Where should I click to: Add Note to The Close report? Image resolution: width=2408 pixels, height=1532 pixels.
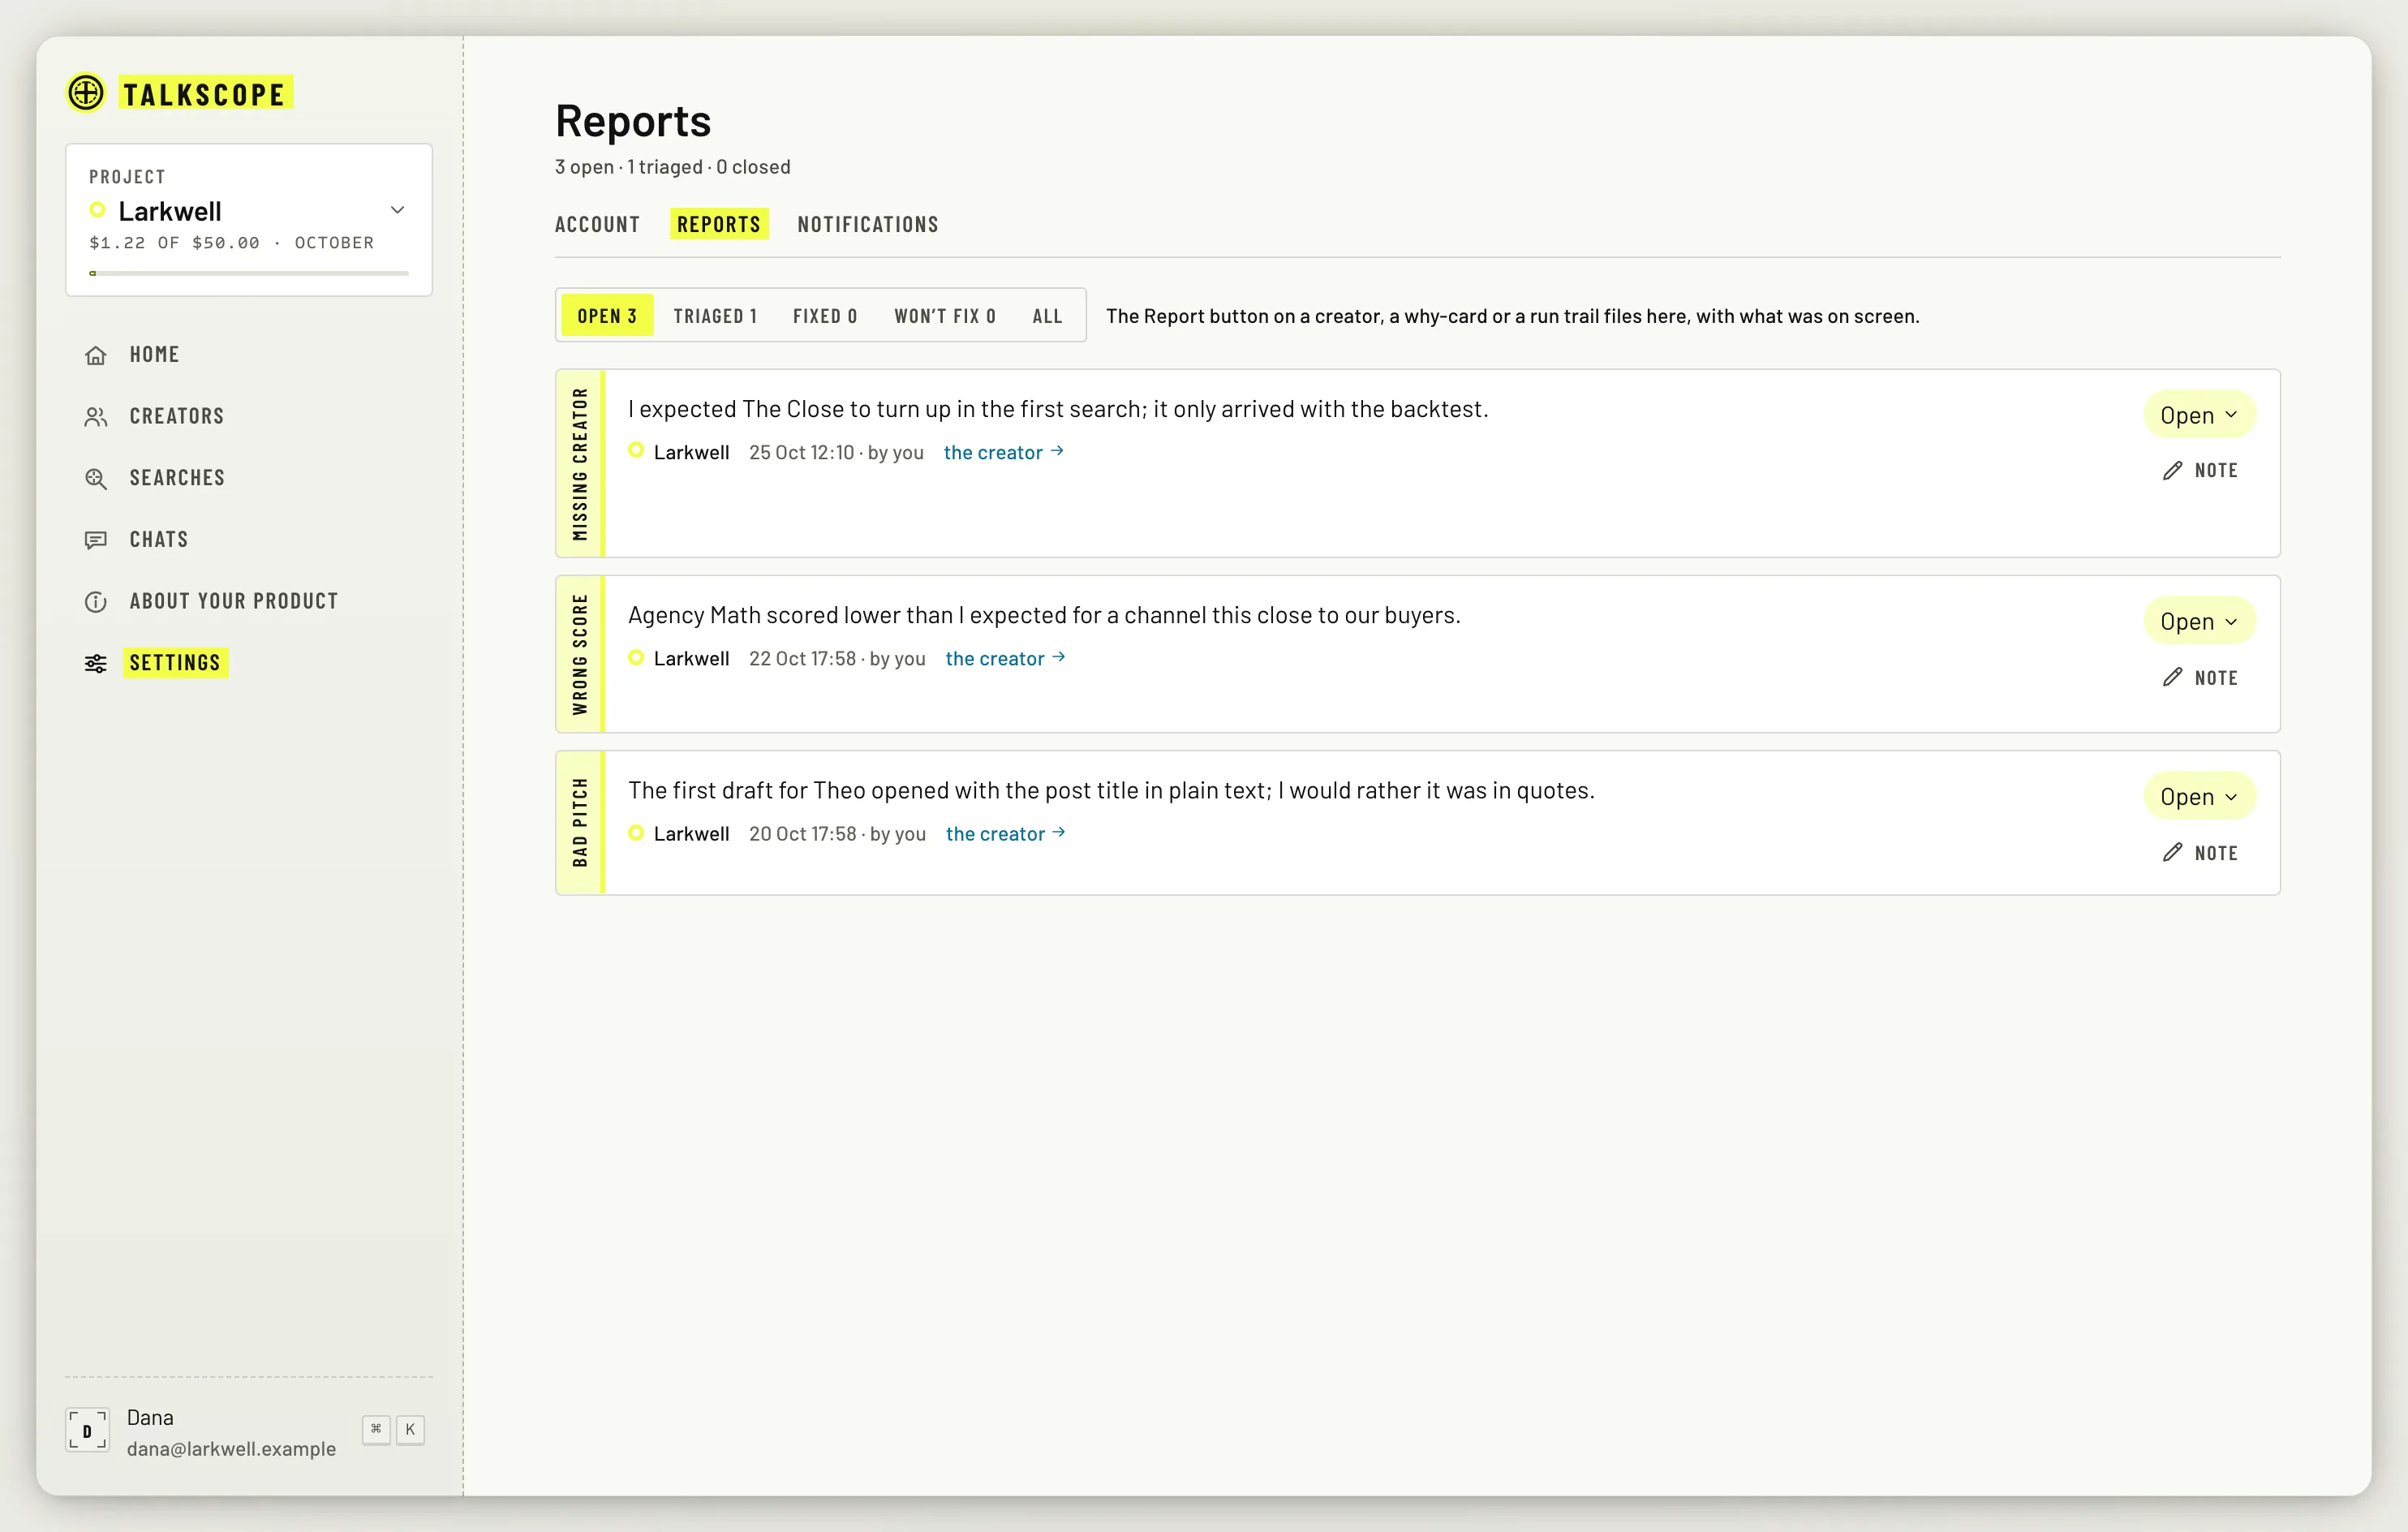(2200, 470)
